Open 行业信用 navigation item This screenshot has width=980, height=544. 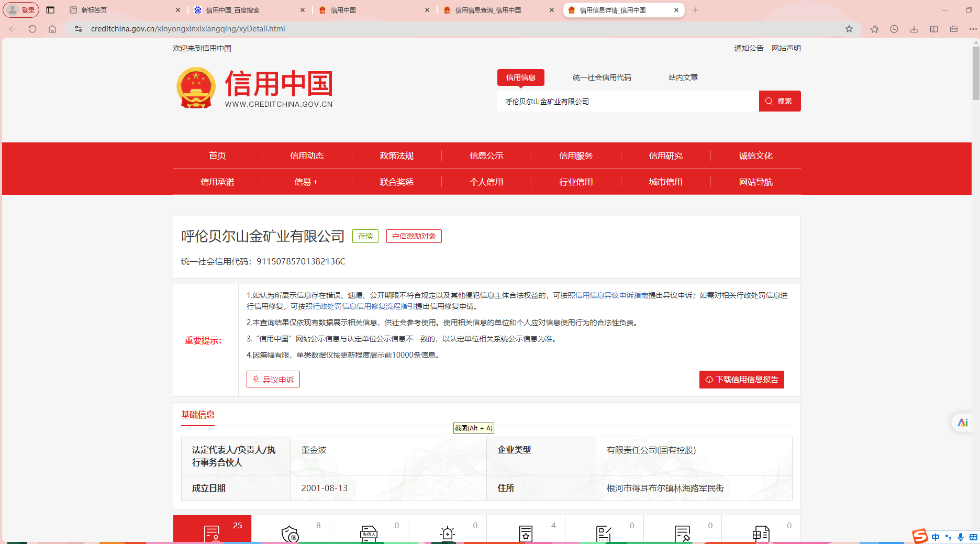tap(576, 182)
